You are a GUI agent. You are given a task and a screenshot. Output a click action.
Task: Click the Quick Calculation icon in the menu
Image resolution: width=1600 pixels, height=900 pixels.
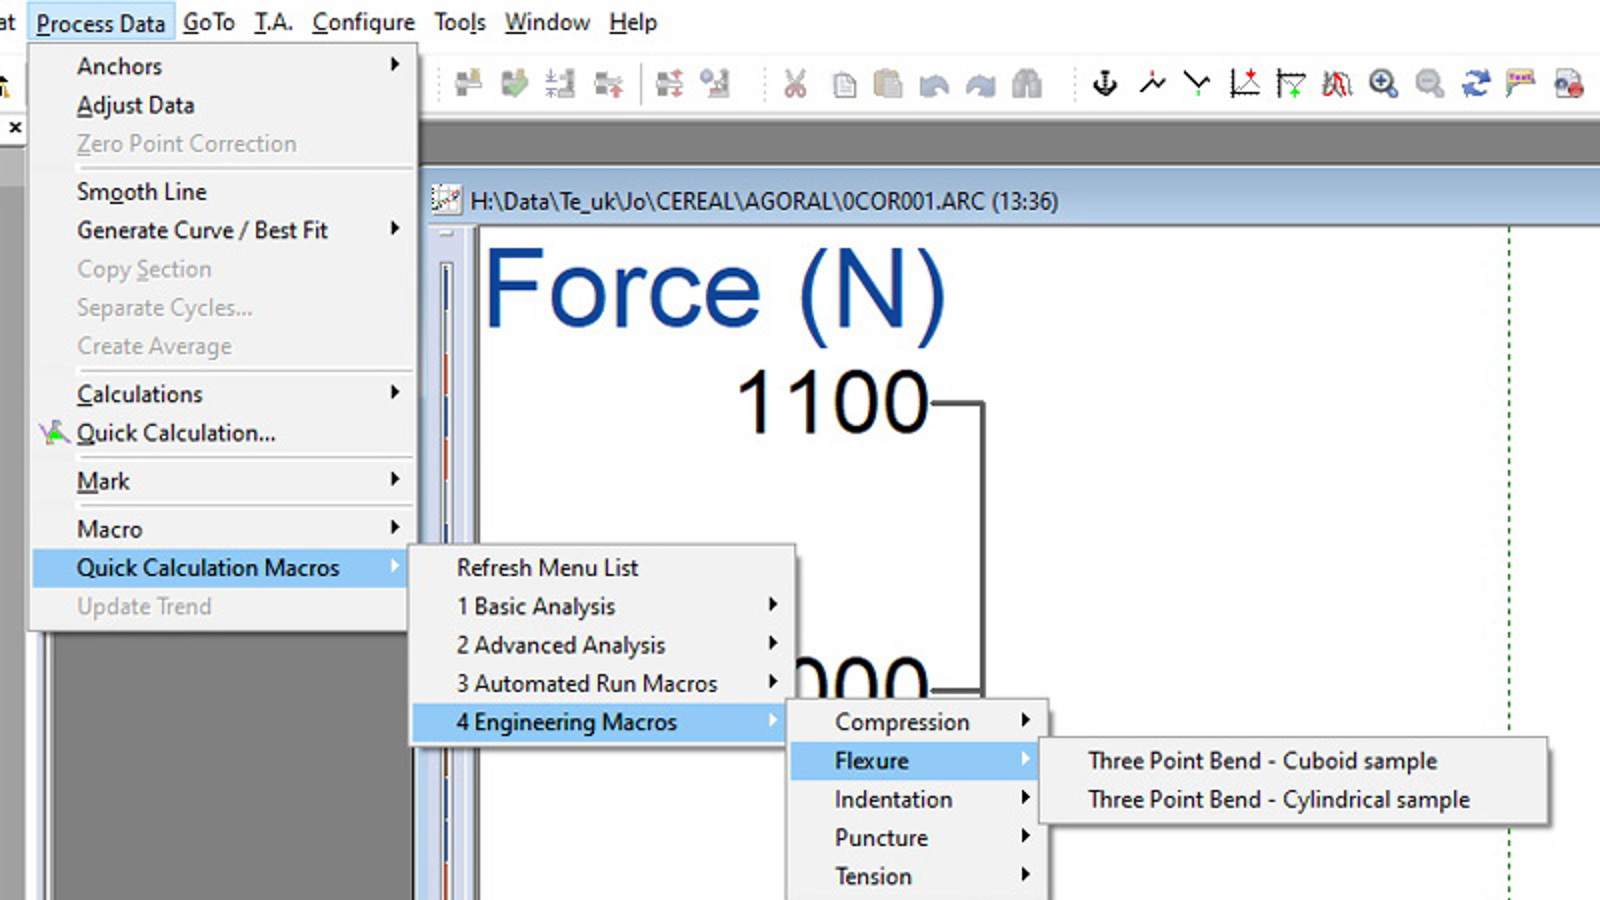pyautogui.click(x=52, y=432)
